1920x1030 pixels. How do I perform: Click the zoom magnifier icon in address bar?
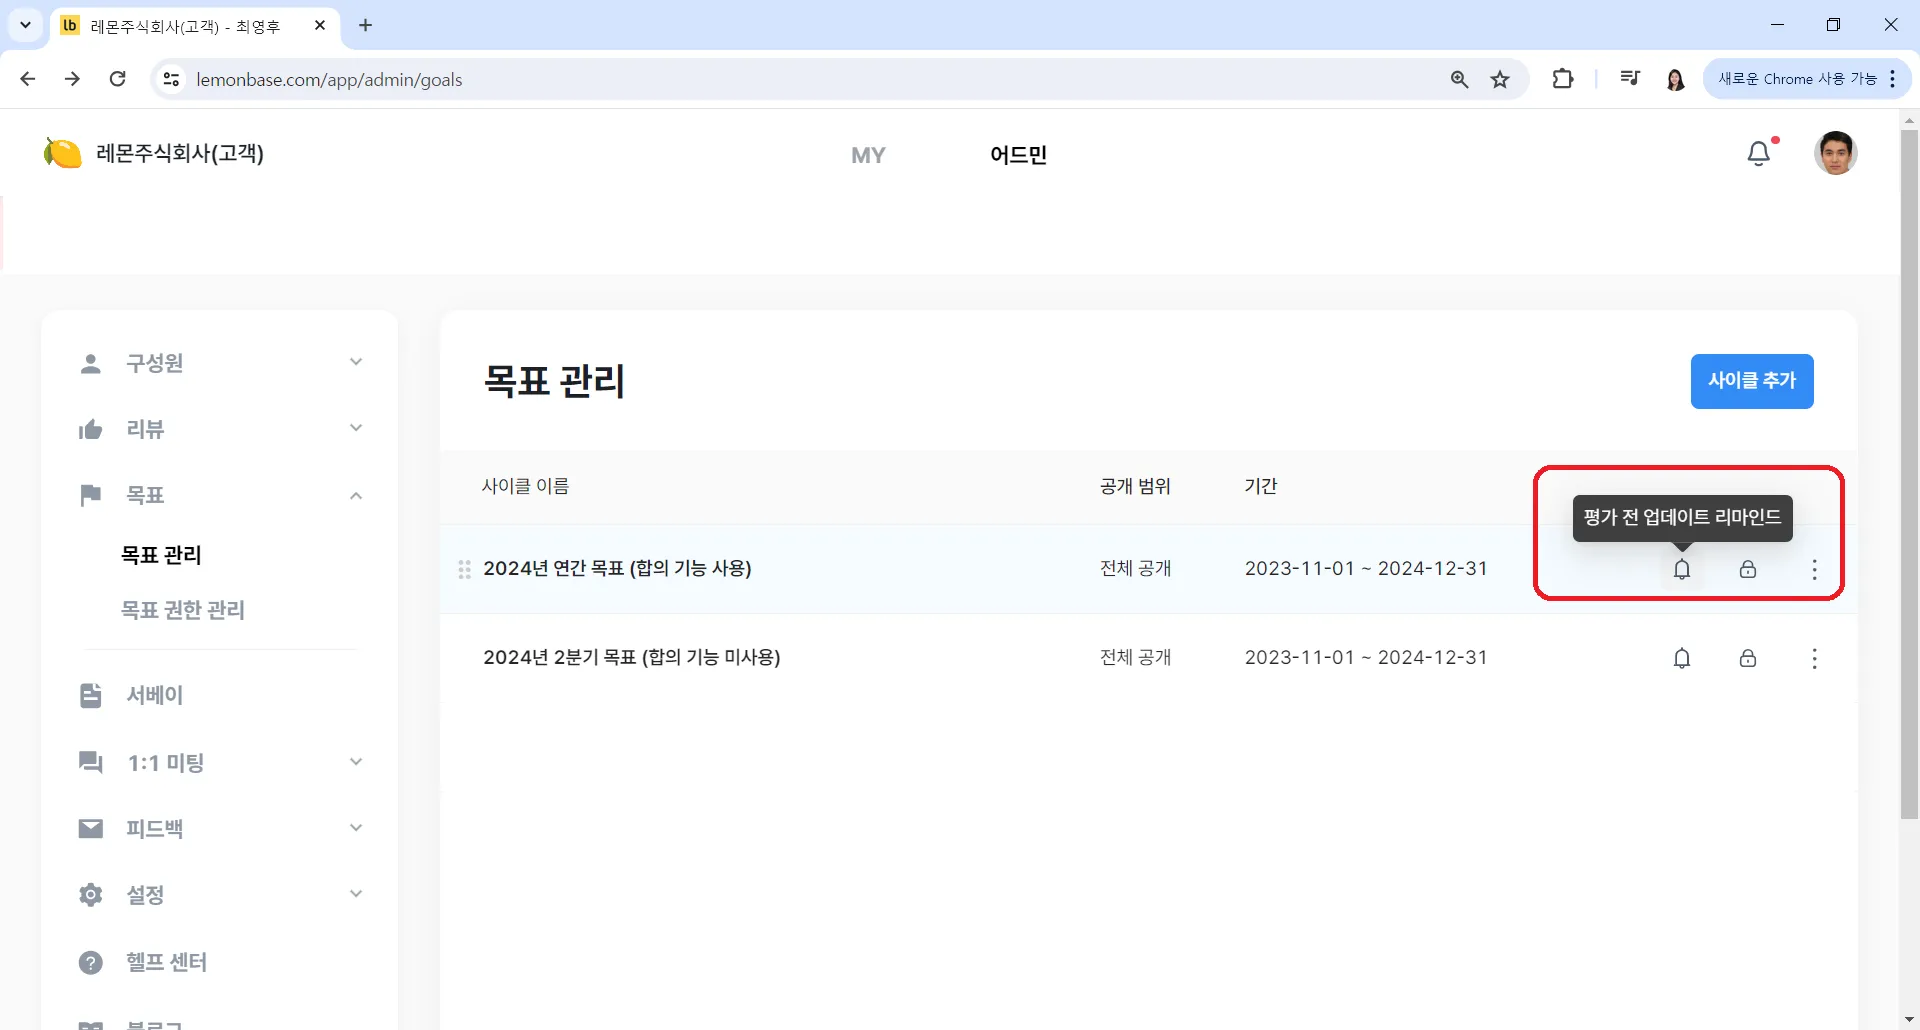(x=1459, y=79)
